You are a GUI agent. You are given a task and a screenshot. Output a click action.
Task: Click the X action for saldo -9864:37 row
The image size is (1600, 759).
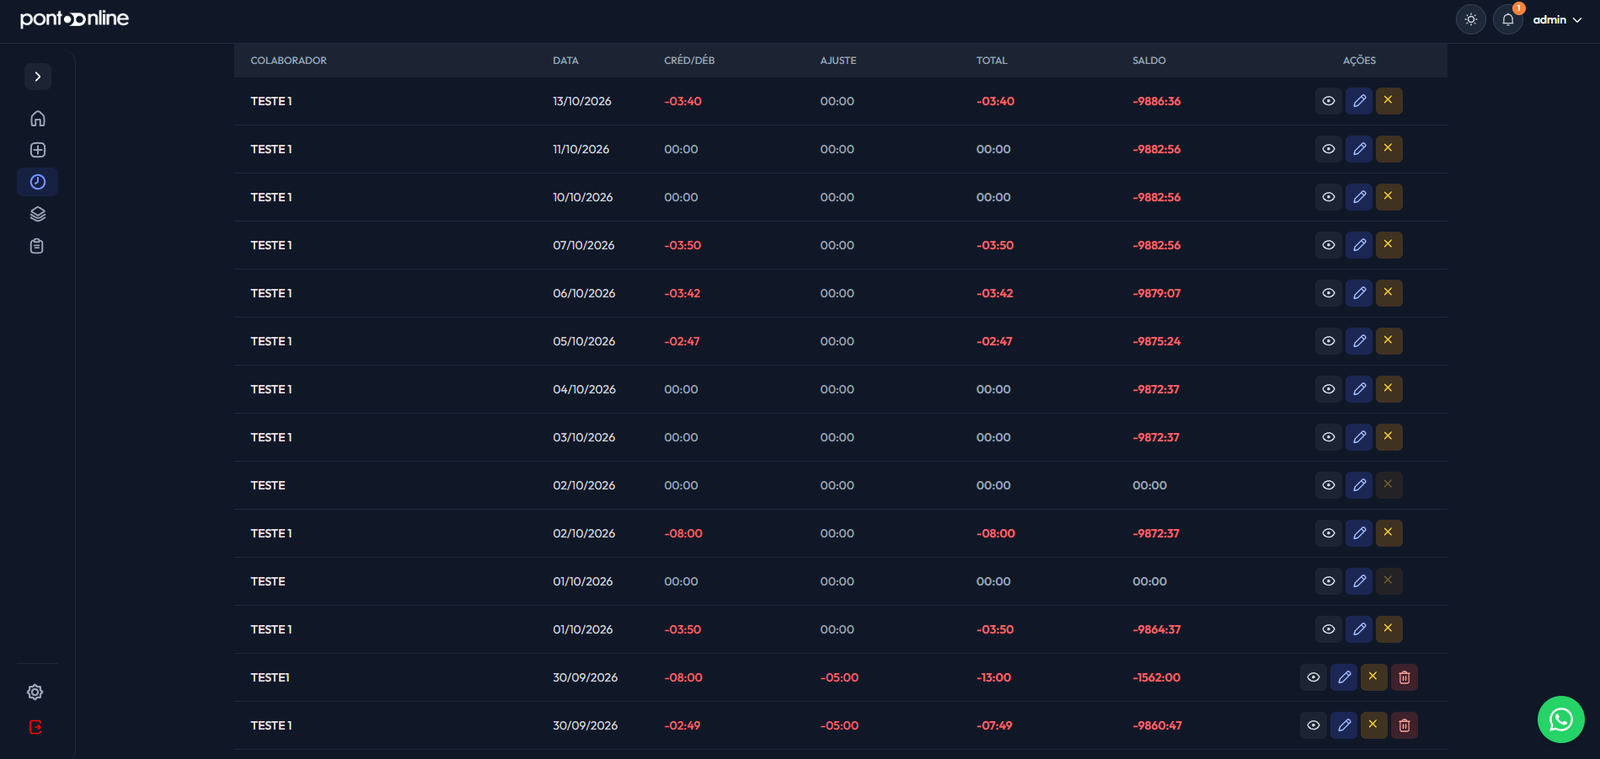click(1389, 629)
